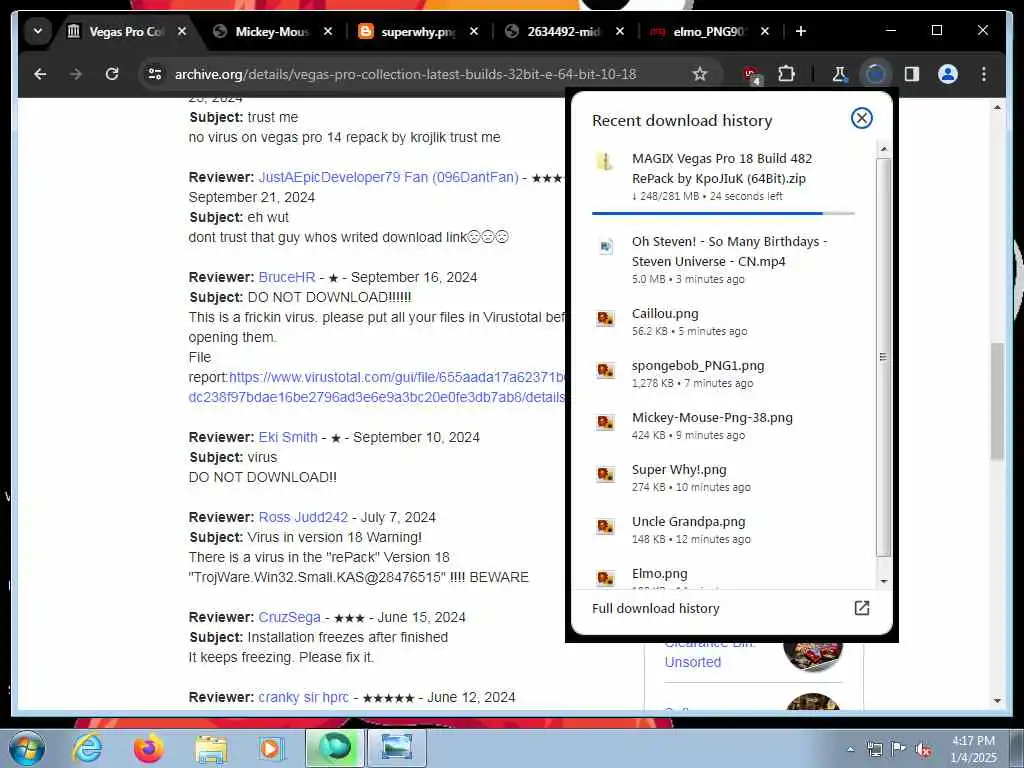1024x768 pixels.
Task: Click the page's vertical scrollbar thumb
Action: point(997,401)
